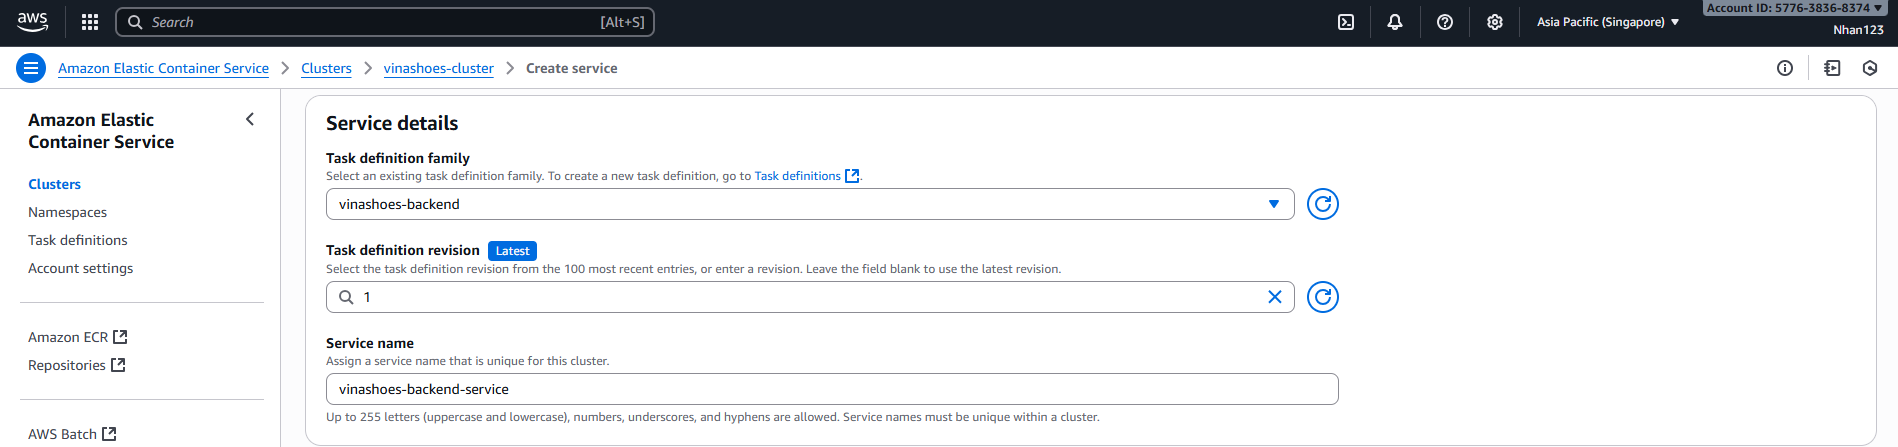Screen dimensions: 1898x447
Task: Click the vinashoes-cluster breadcrumb link
Action: pos(438,68)
